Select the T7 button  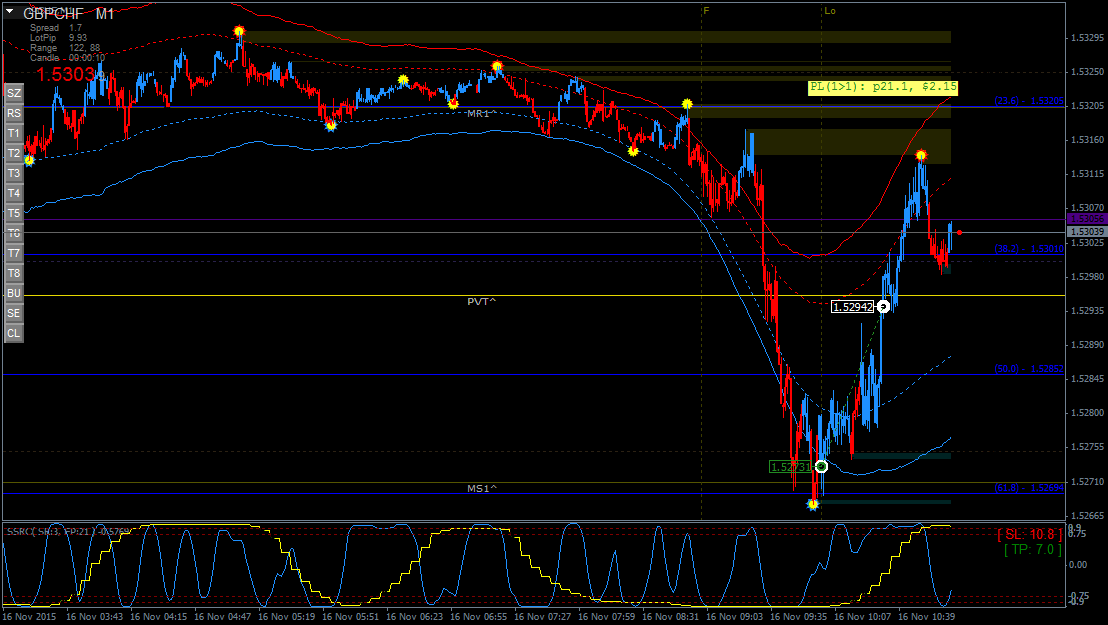[13, 253]
